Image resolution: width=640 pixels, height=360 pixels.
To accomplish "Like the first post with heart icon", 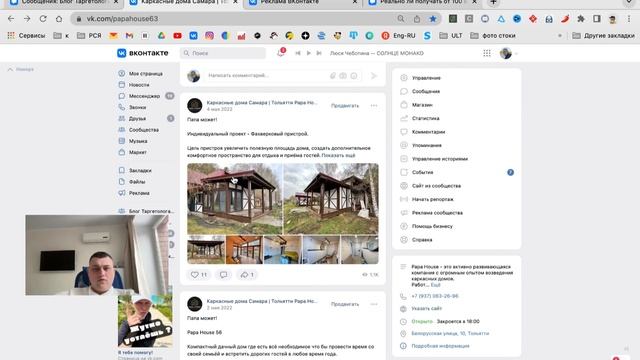I will (199, 275).
